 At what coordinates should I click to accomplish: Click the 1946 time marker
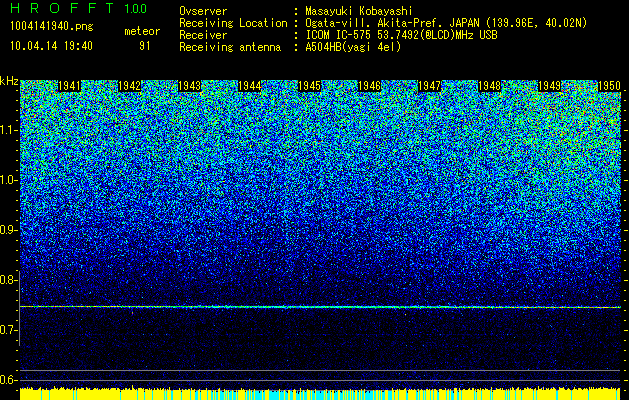click(369, 86)
